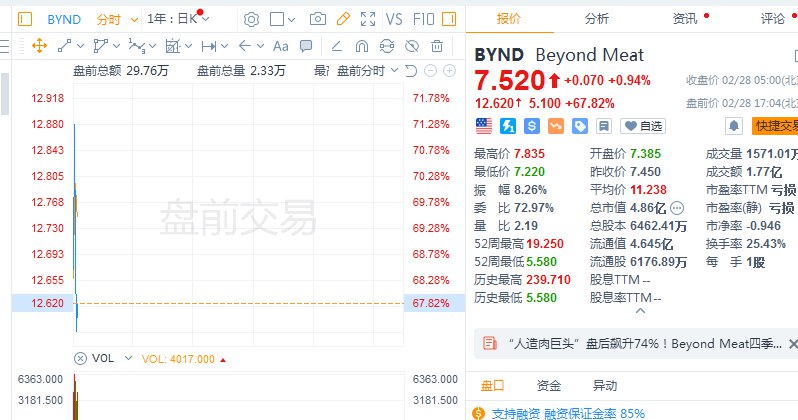The width and height of the screenshot is (798, 420).
Task: Select the left arrow annotation tool
Action: 245,46
